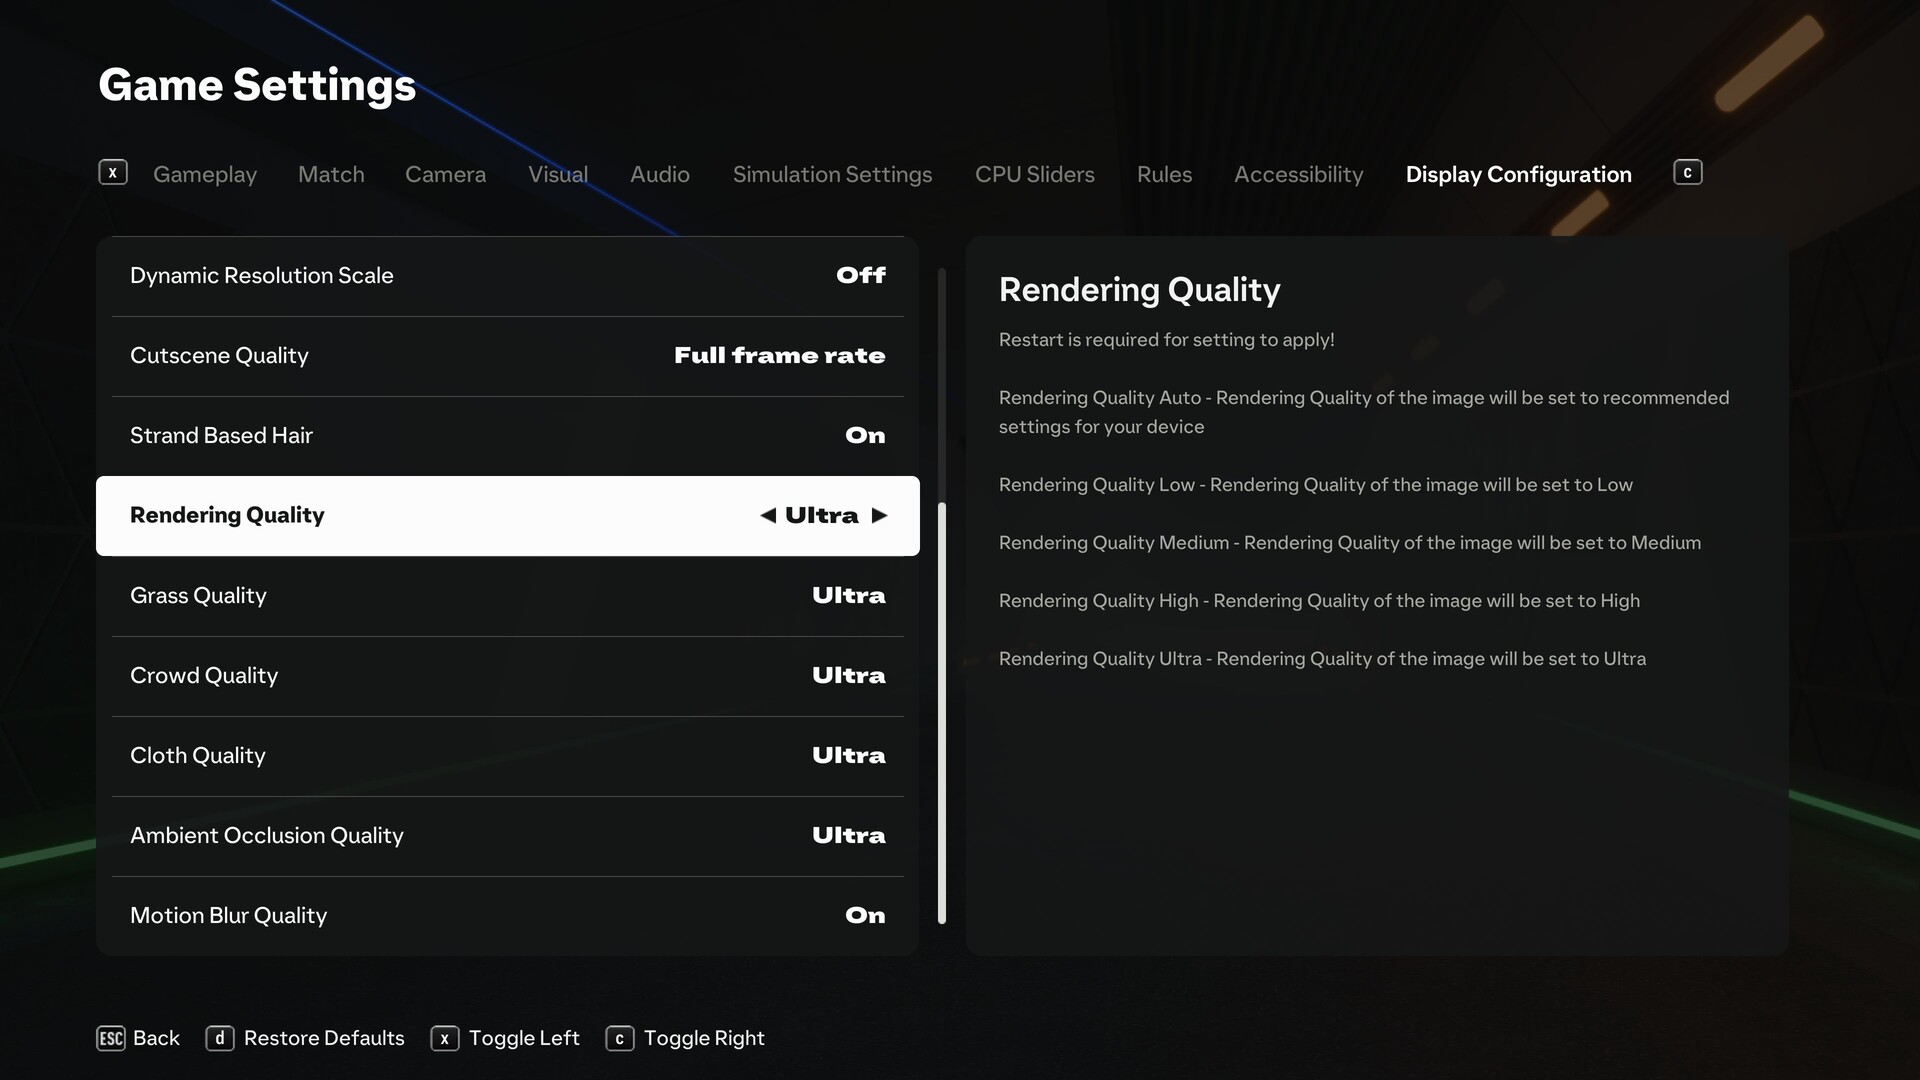Image resolution: width=1920 pixels, height=1080 pixels.
Task: Click the Restore Defaults button
Action: tap(324, 1038)
